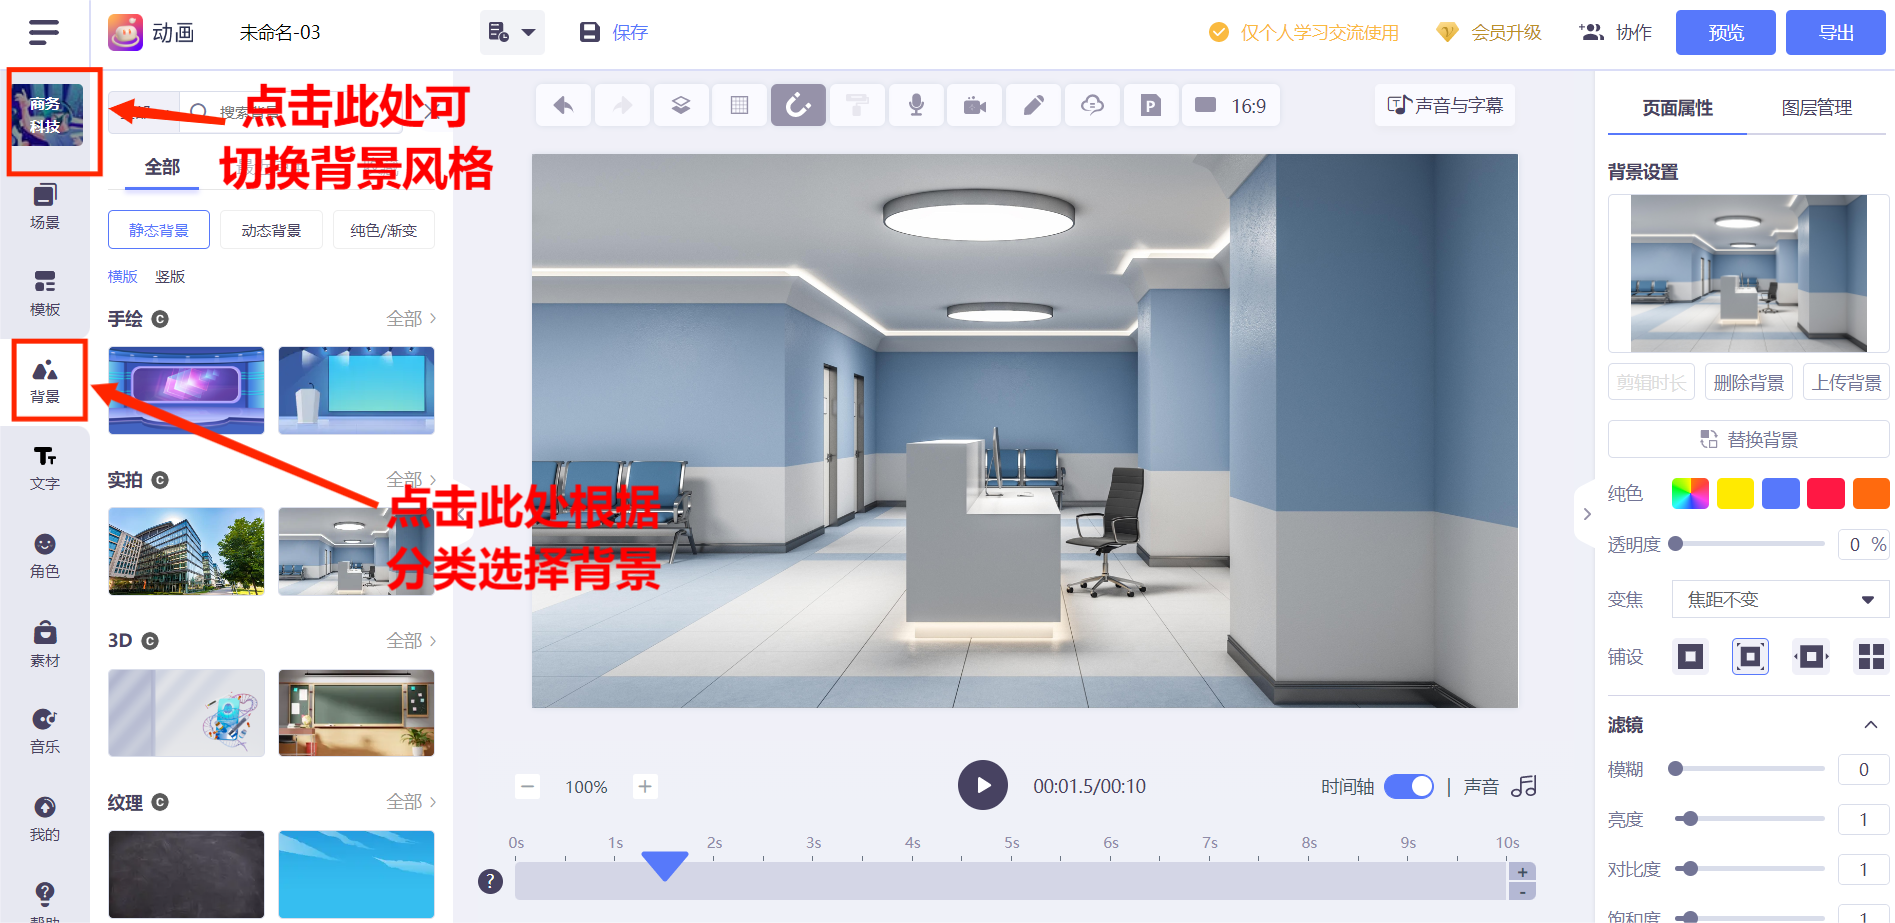The image size is (1895, 923).
Task: Open the 场景 scenes sidebar panel
Action: tap(45, 206)
